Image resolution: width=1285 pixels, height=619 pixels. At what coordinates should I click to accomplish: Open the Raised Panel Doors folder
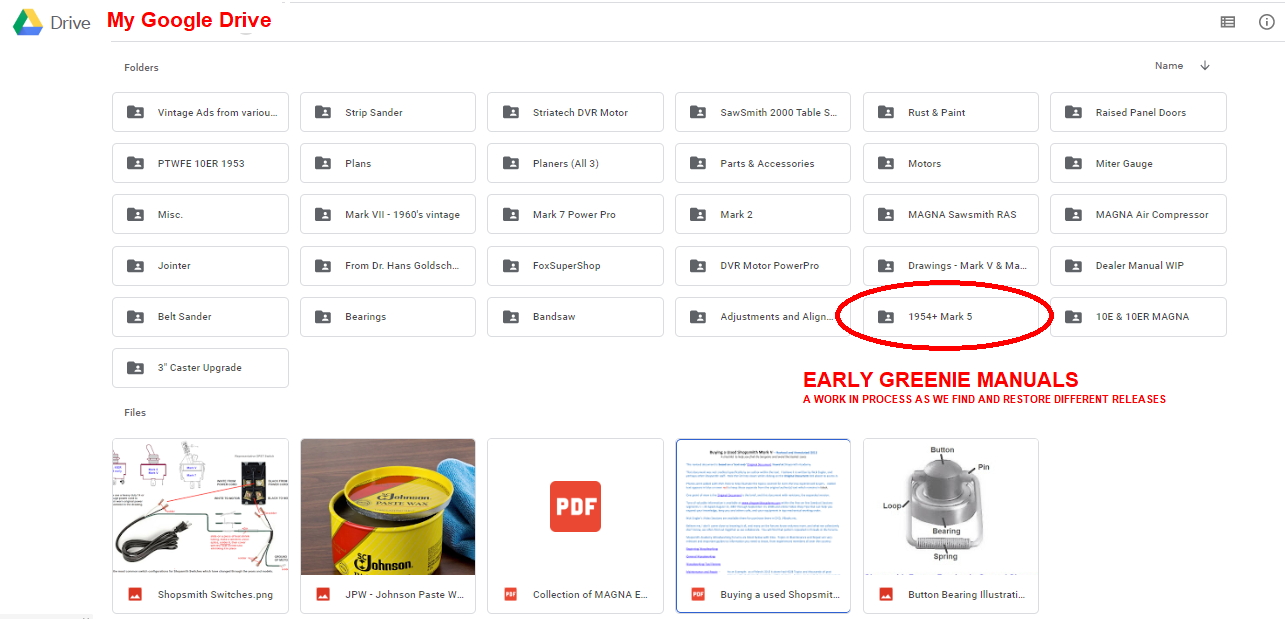tap(1138, 112)
